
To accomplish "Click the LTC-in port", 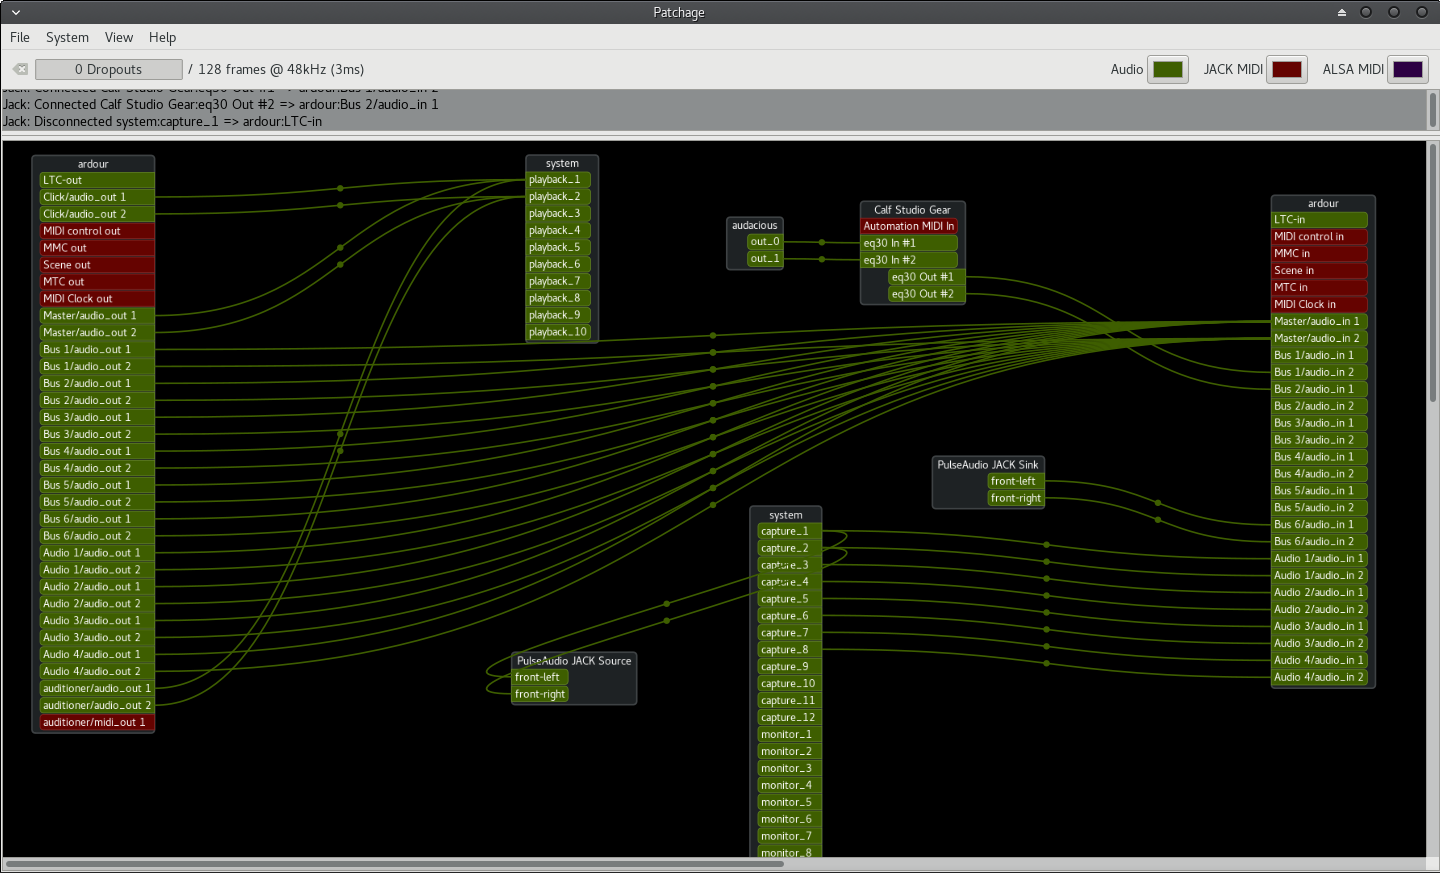I will (x=1319, y=219).
